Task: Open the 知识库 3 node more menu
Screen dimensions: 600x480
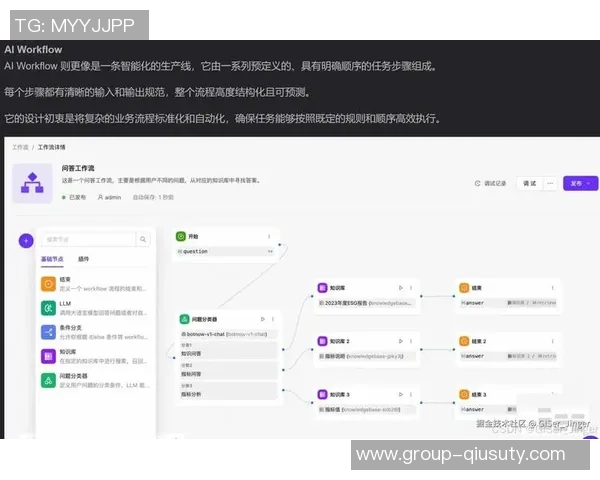Action: (x=411, y=394)
